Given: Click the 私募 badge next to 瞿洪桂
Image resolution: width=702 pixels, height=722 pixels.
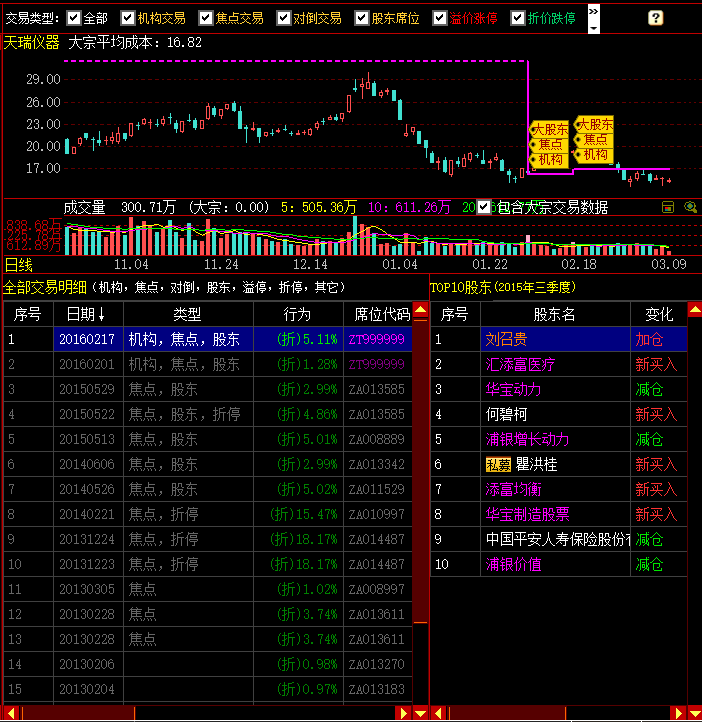Looking at the screenshot, I should pyautogui.click(x=498, y=464).
